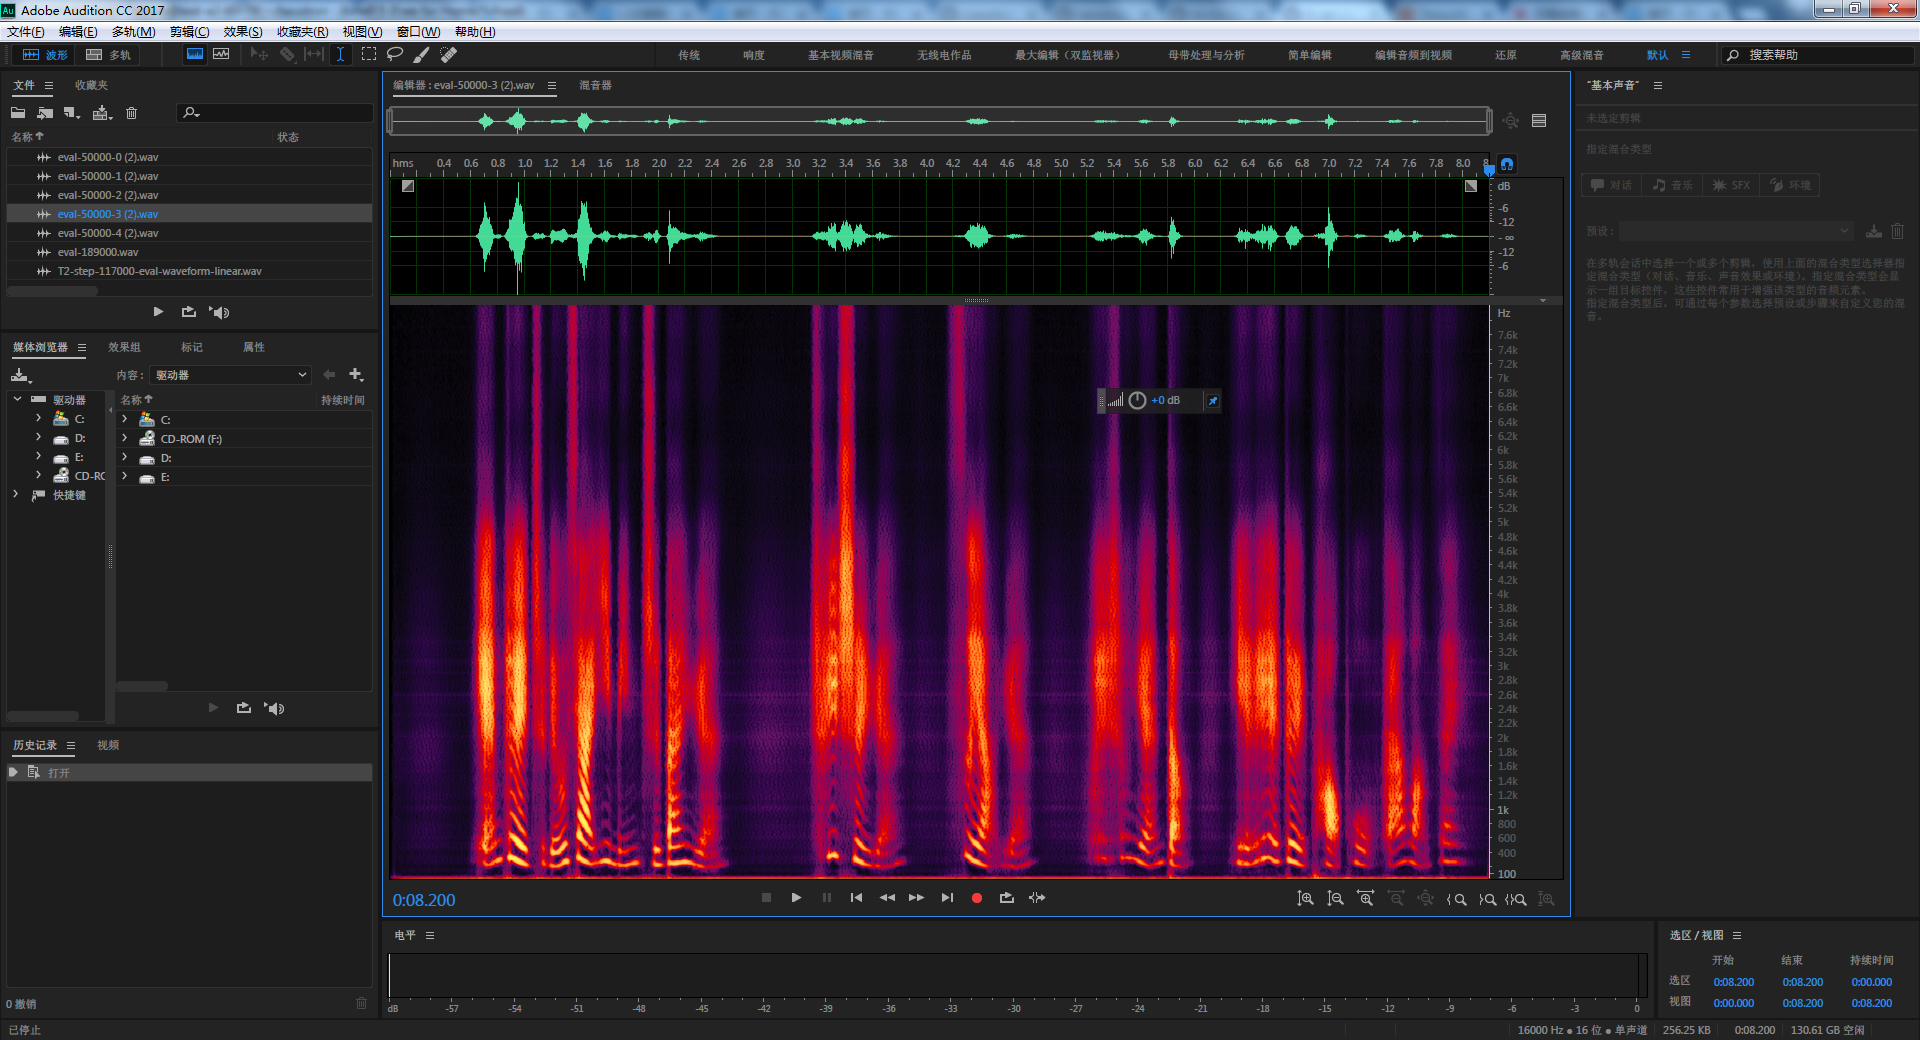Toggle loop playback button
The height and width of the screenshot is (1040, 1920).
coord(1006,898)
